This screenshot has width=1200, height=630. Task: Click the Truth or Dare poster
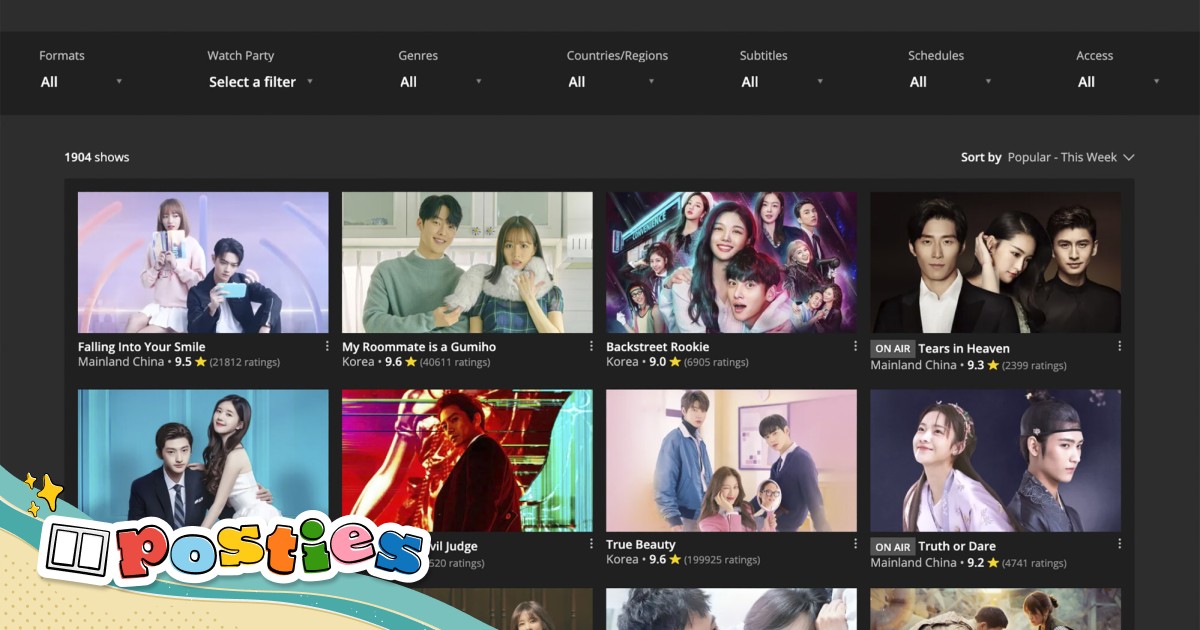[x=995, y=460]
